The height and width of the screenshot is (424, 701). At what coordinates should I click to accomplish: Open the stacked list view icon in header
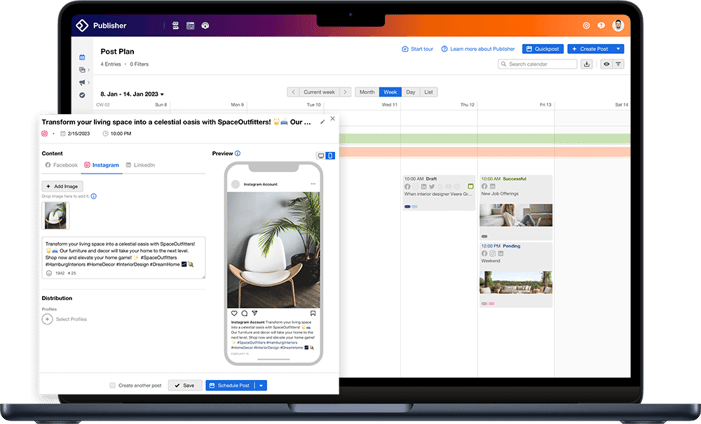176,25
